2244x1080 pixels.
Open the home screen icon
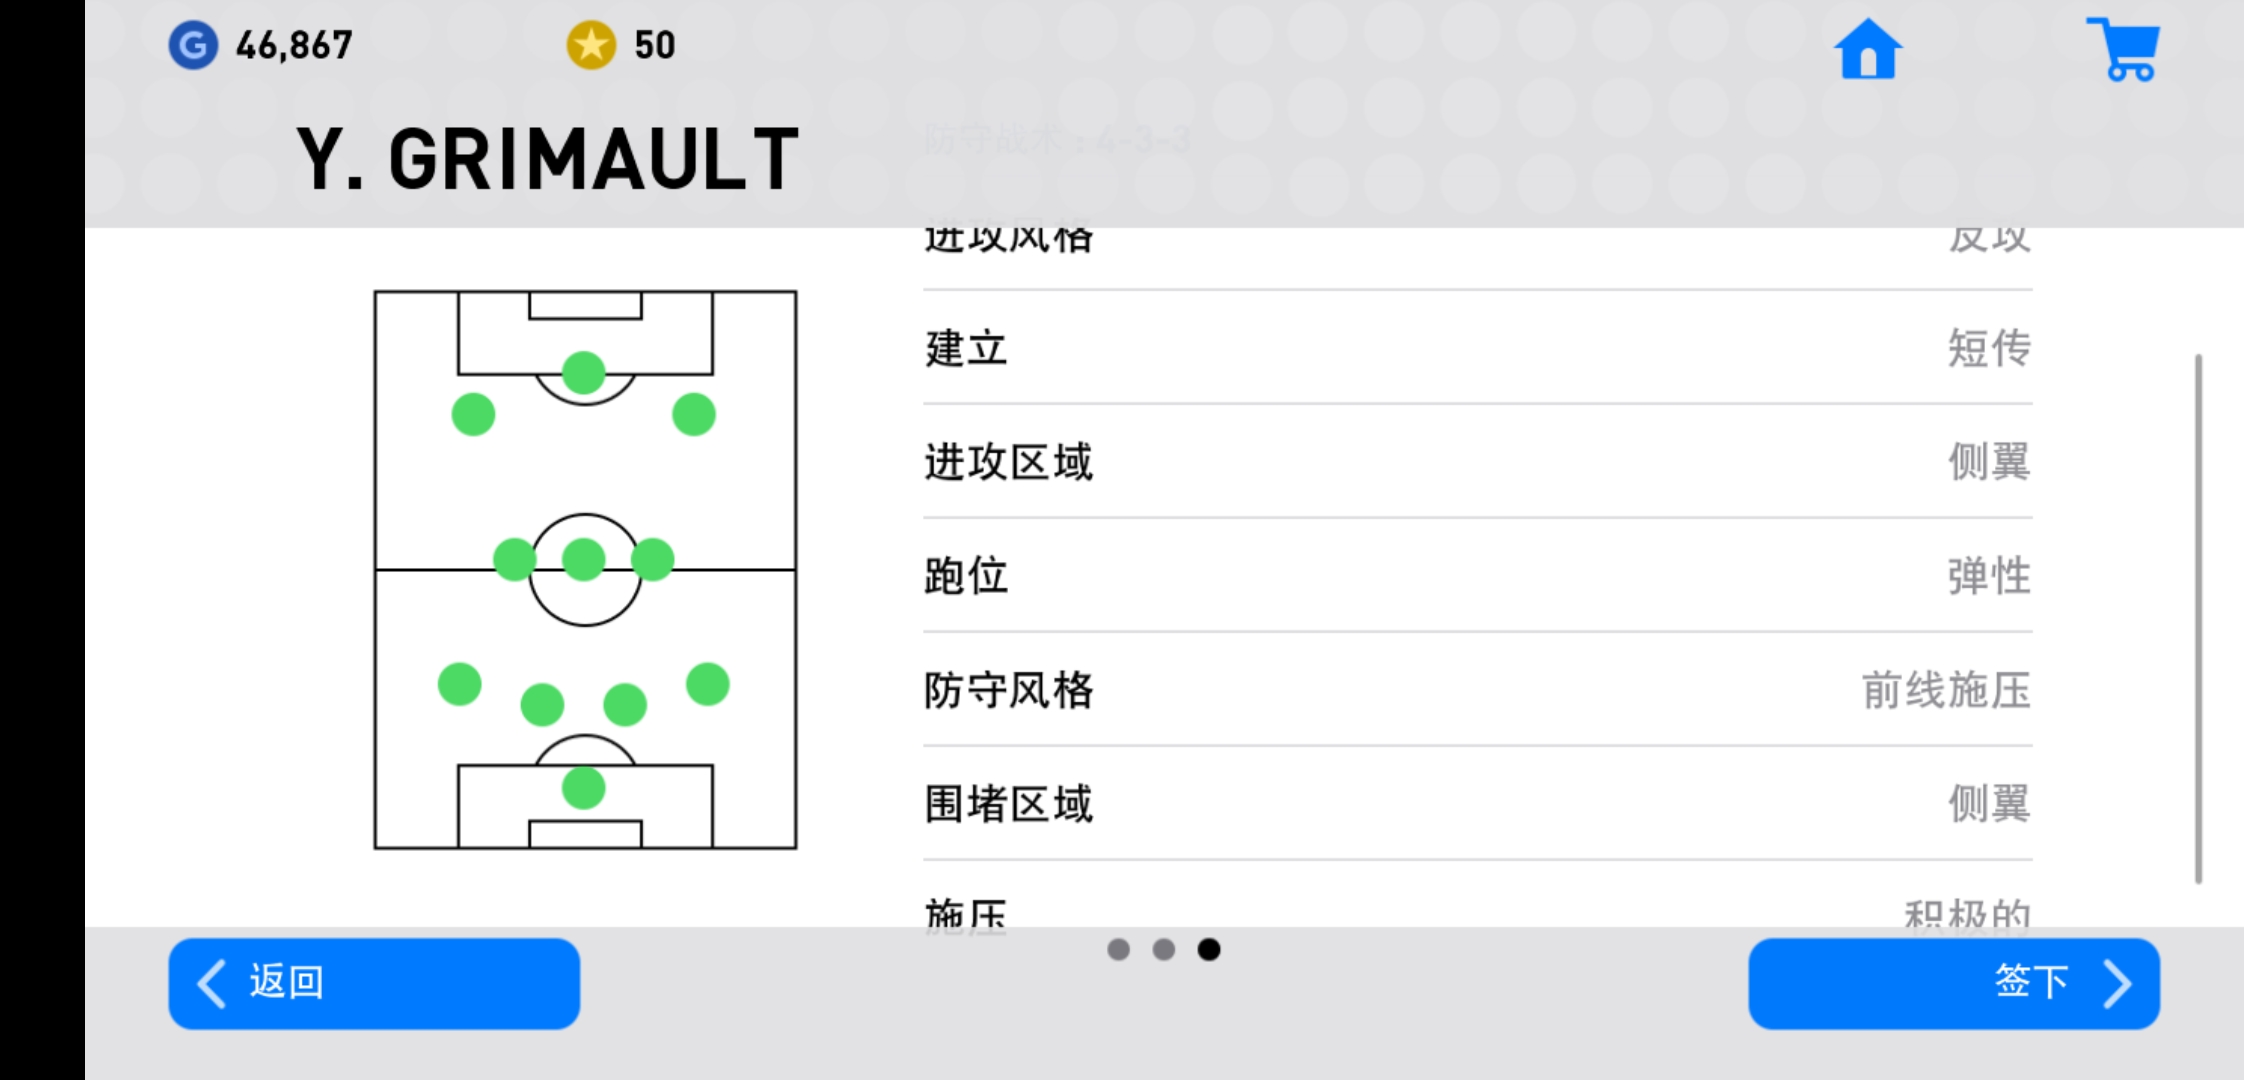point(1867,49)
